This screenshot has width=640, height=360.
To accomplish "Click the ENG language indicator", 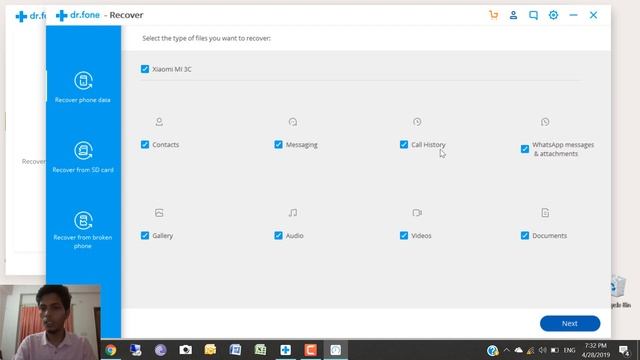I will (x=569, y=350).
